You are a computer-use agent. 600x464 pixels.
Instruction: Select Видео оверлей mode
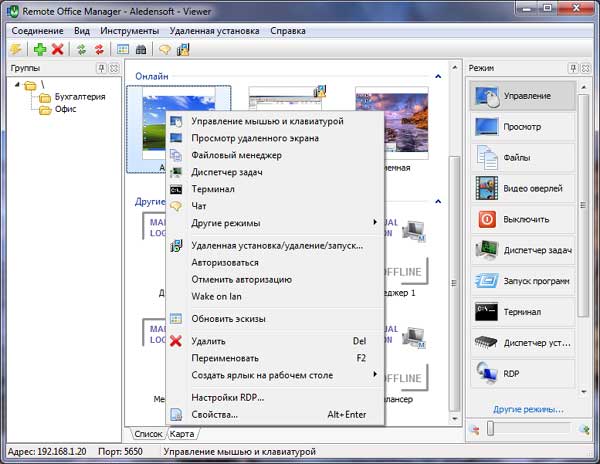(x=523, y=188)
